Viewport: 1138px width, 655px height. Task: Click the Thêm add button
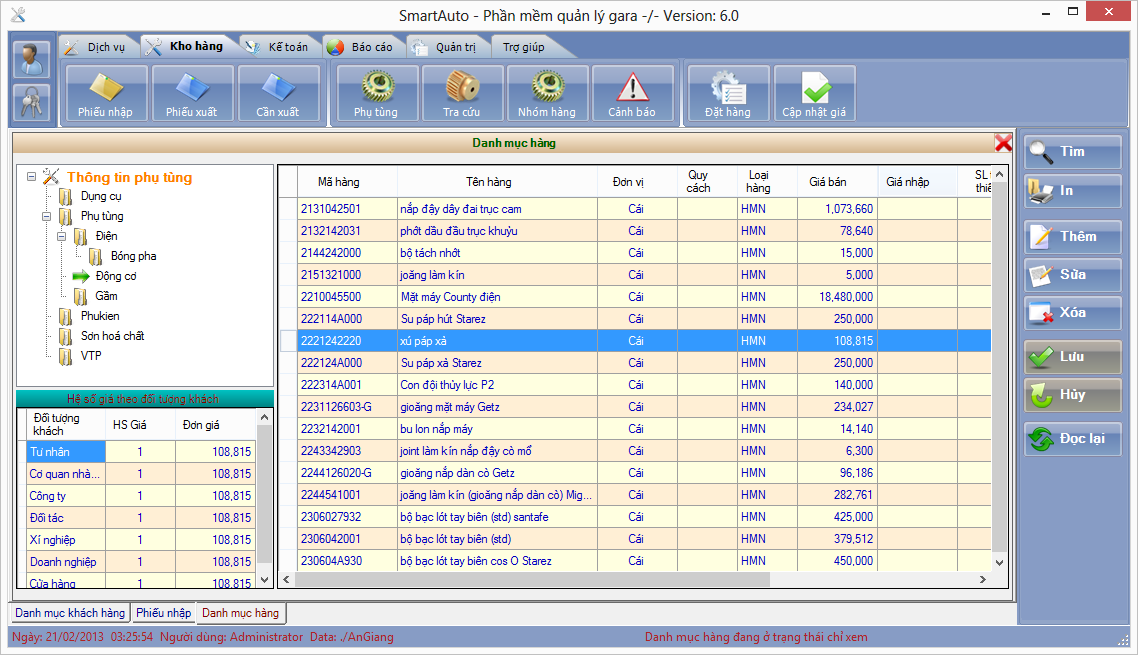[x=1073, y=237]
